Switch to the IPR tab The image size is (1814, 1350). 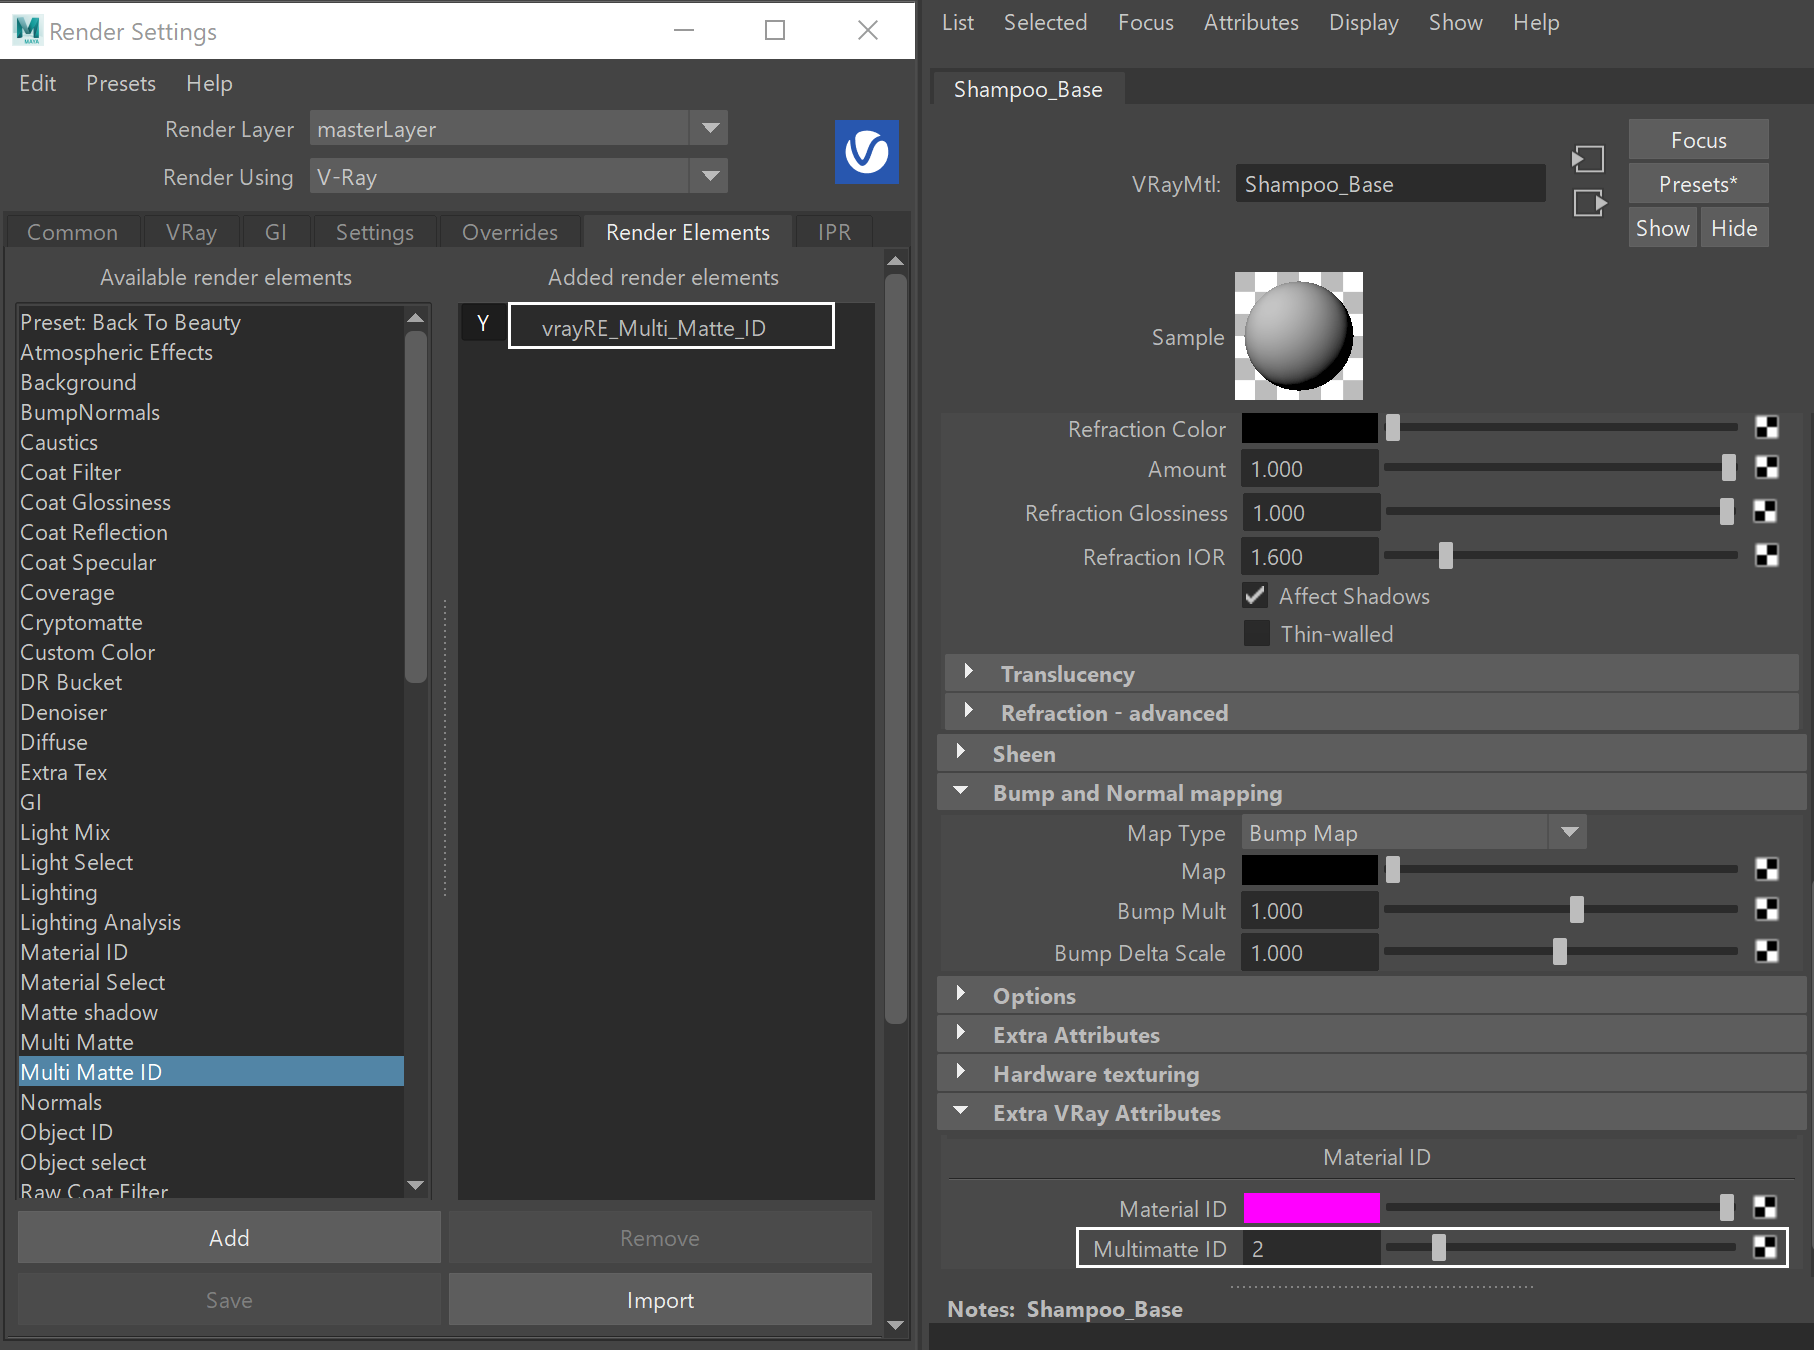point(834,232)
